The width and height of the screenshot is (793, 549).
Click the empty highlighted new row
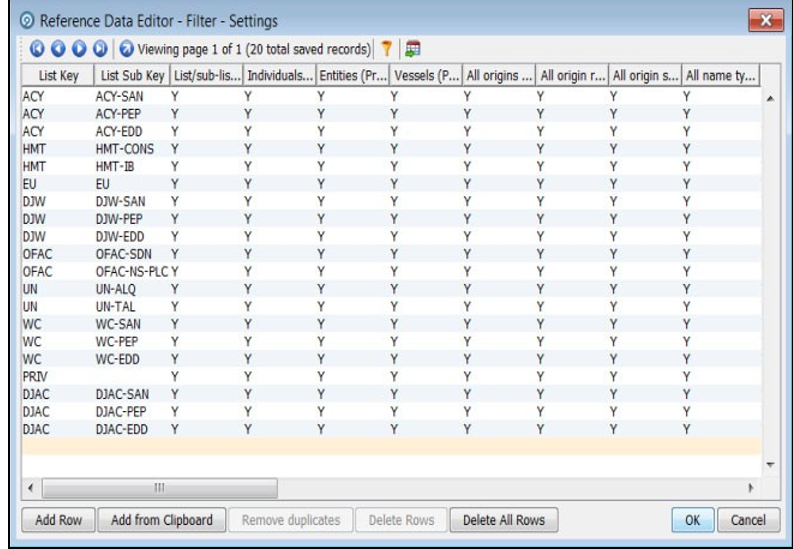pos(391,446)
